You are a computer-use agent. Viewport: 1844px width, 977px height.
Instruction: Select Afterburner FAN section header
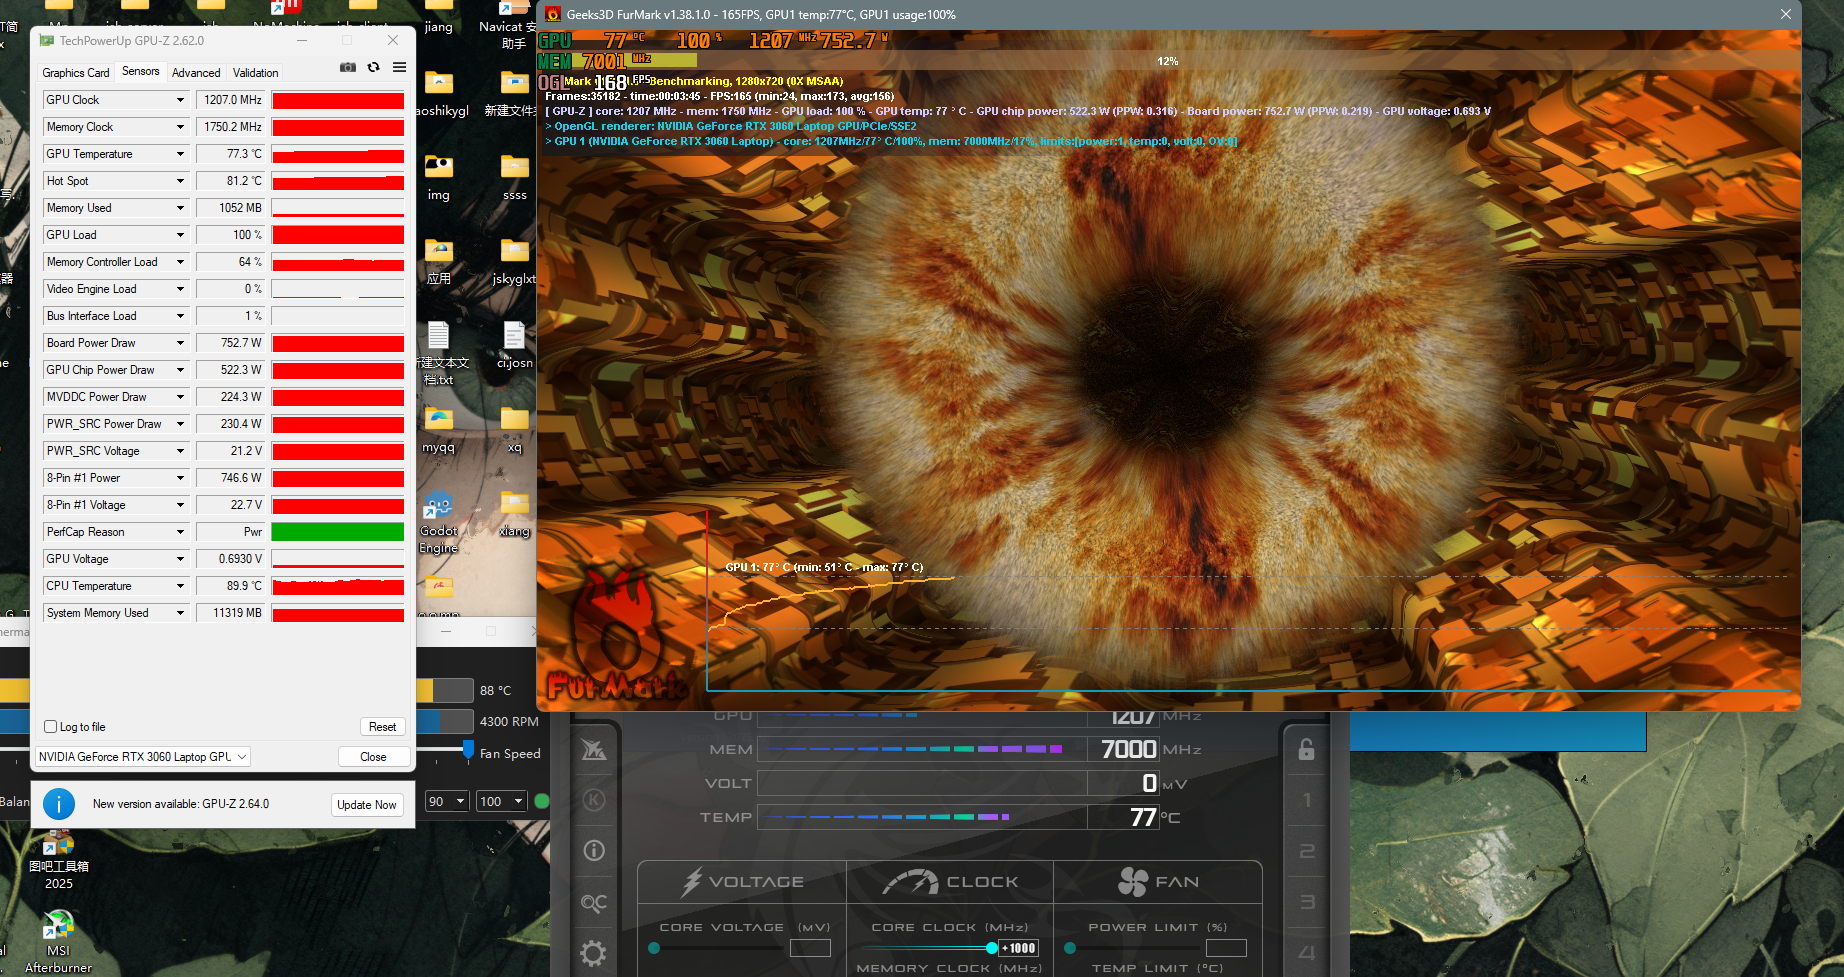tap(1158, 882)
